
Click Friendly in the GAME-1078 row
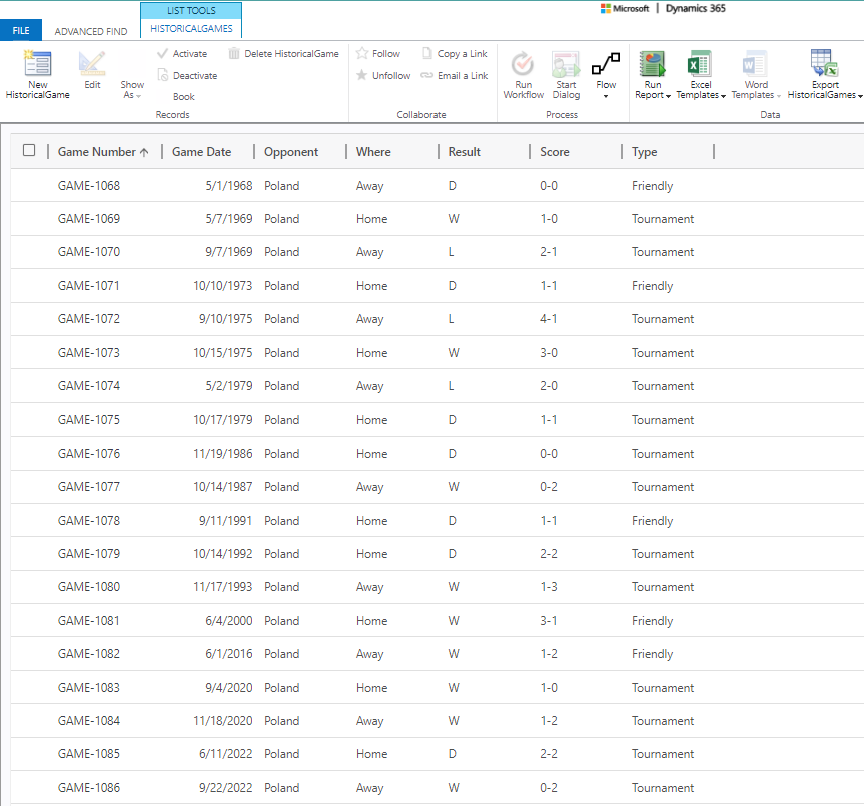click(x=652, y=521)
